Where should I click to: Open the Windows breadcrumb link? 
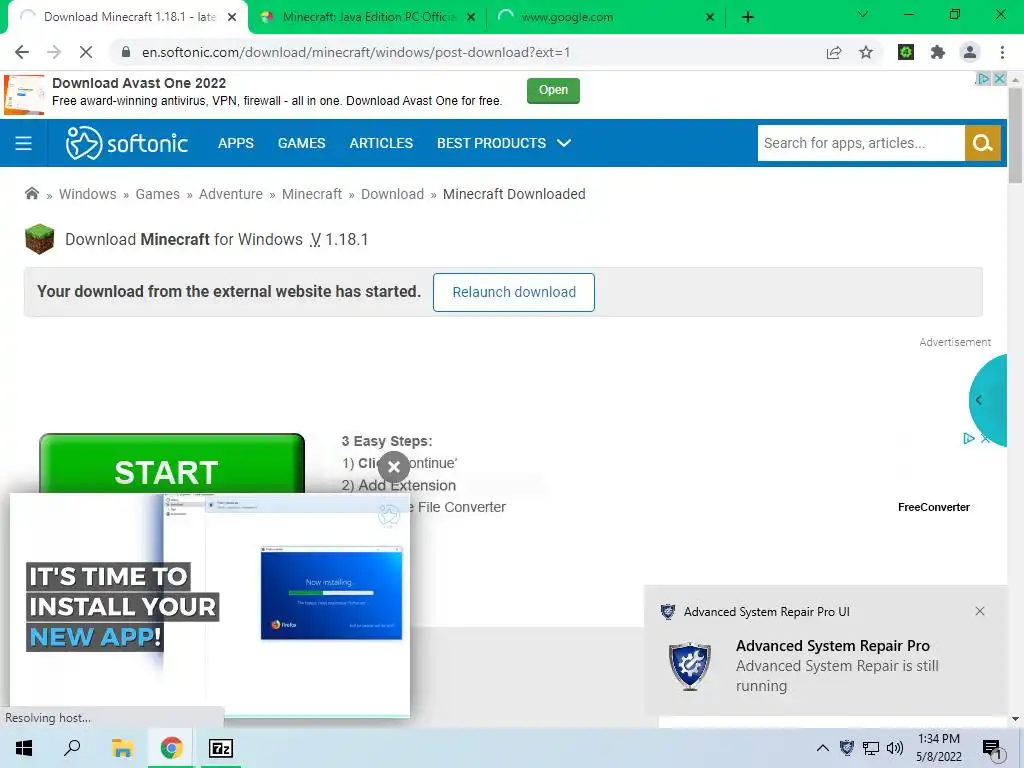click(88, 194)
